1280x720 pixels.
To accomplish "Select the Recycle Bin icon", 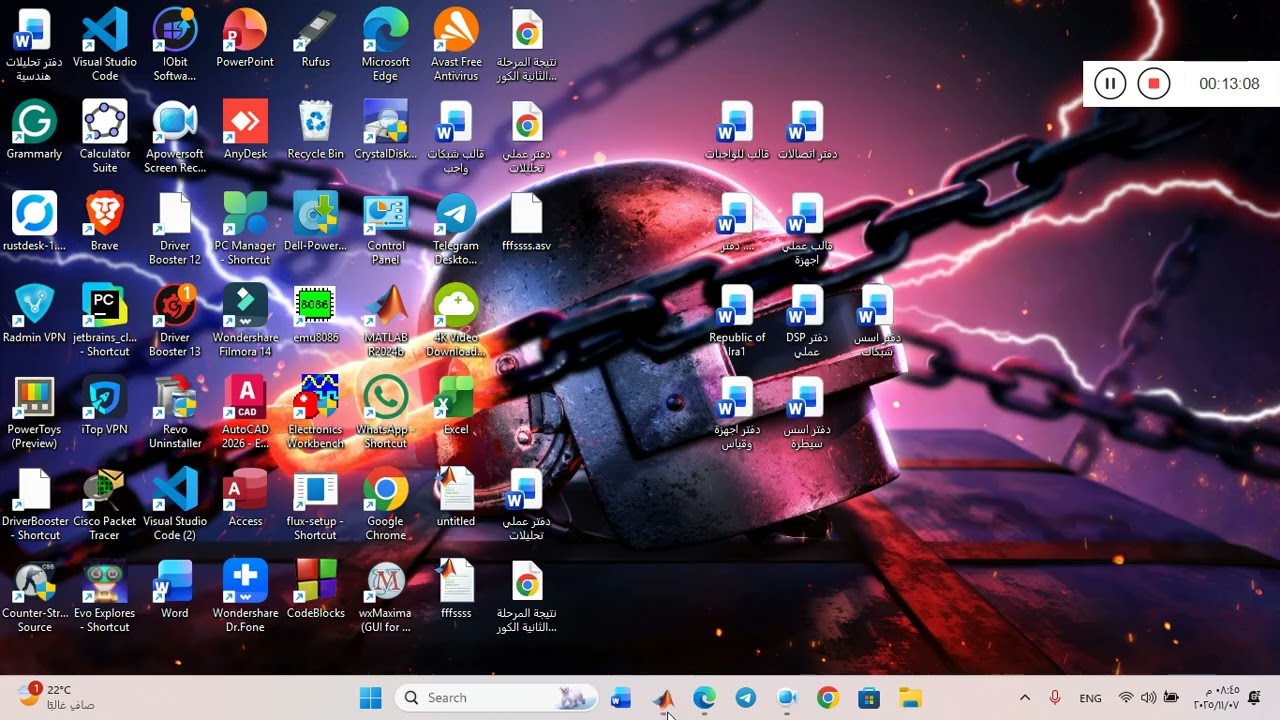I will [315, 131].
